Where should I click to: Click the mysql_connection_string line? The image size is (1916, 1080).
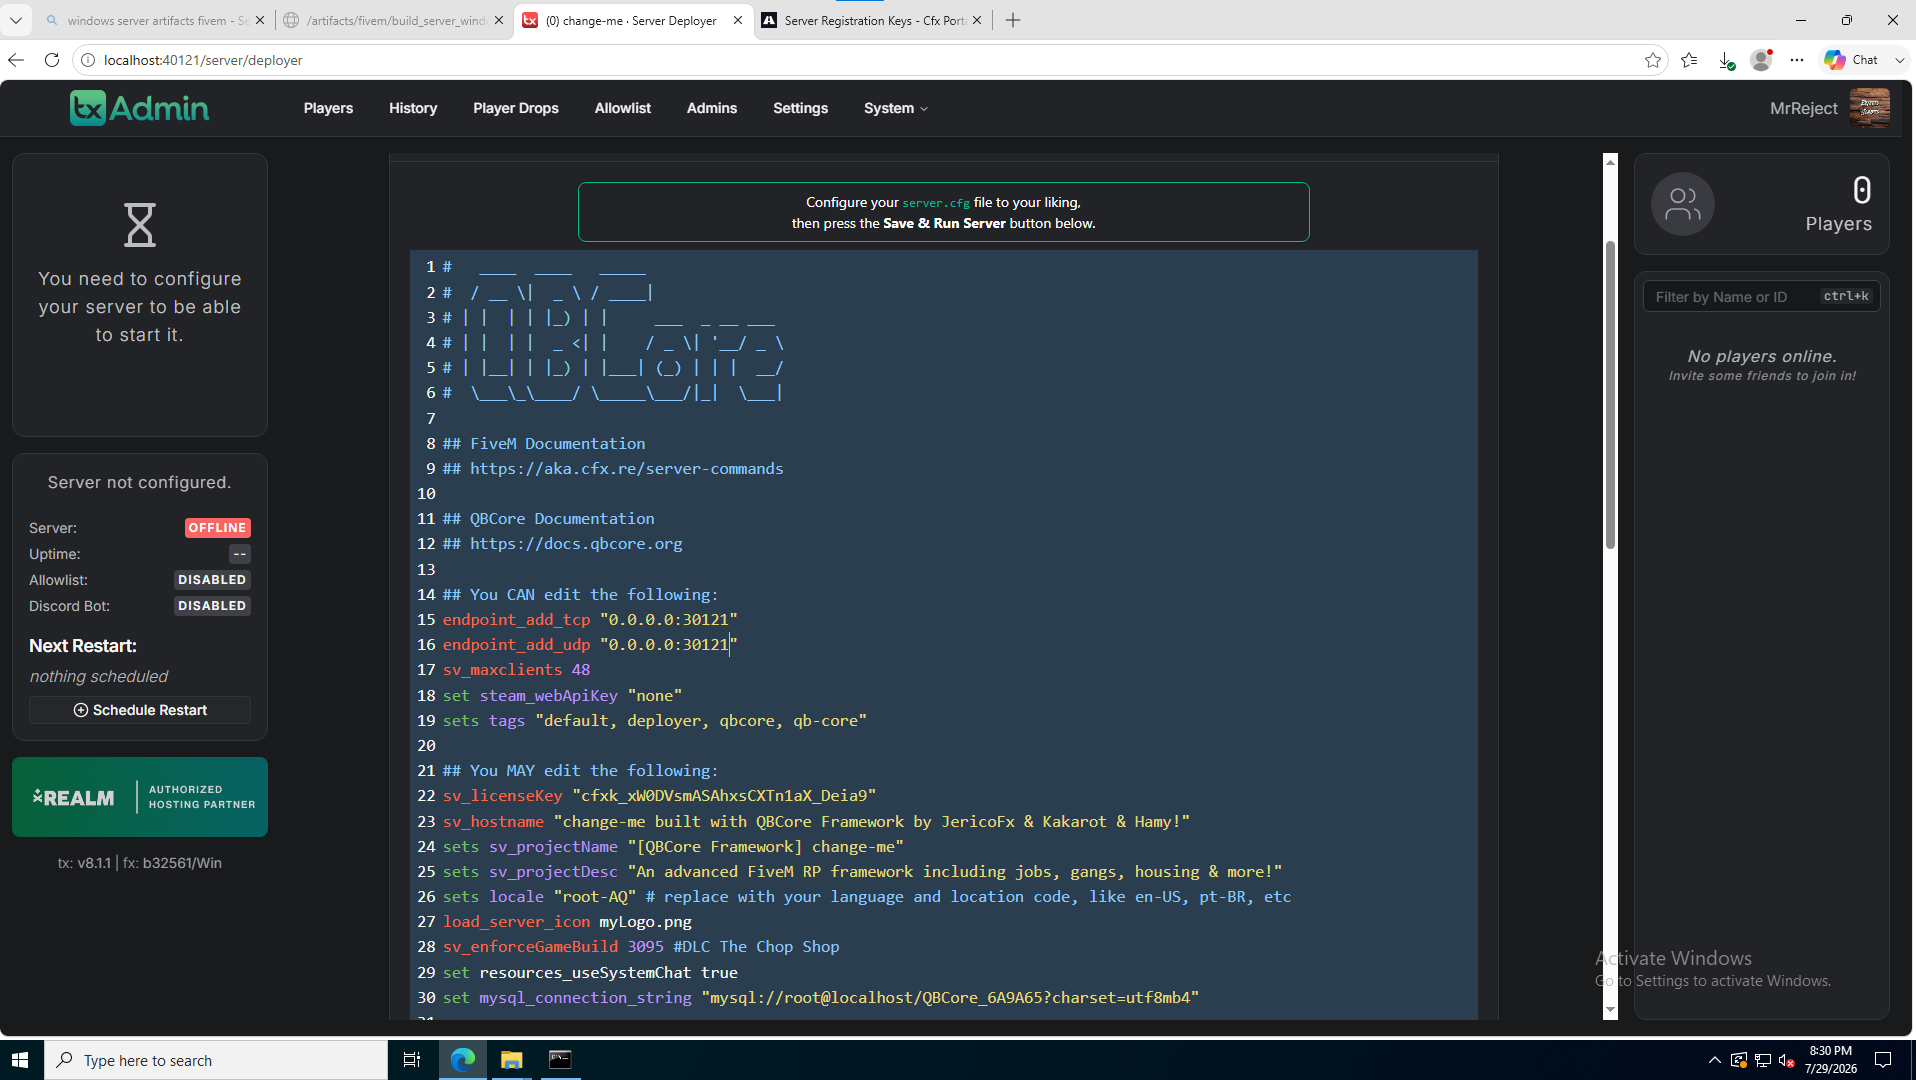[820, 998]
